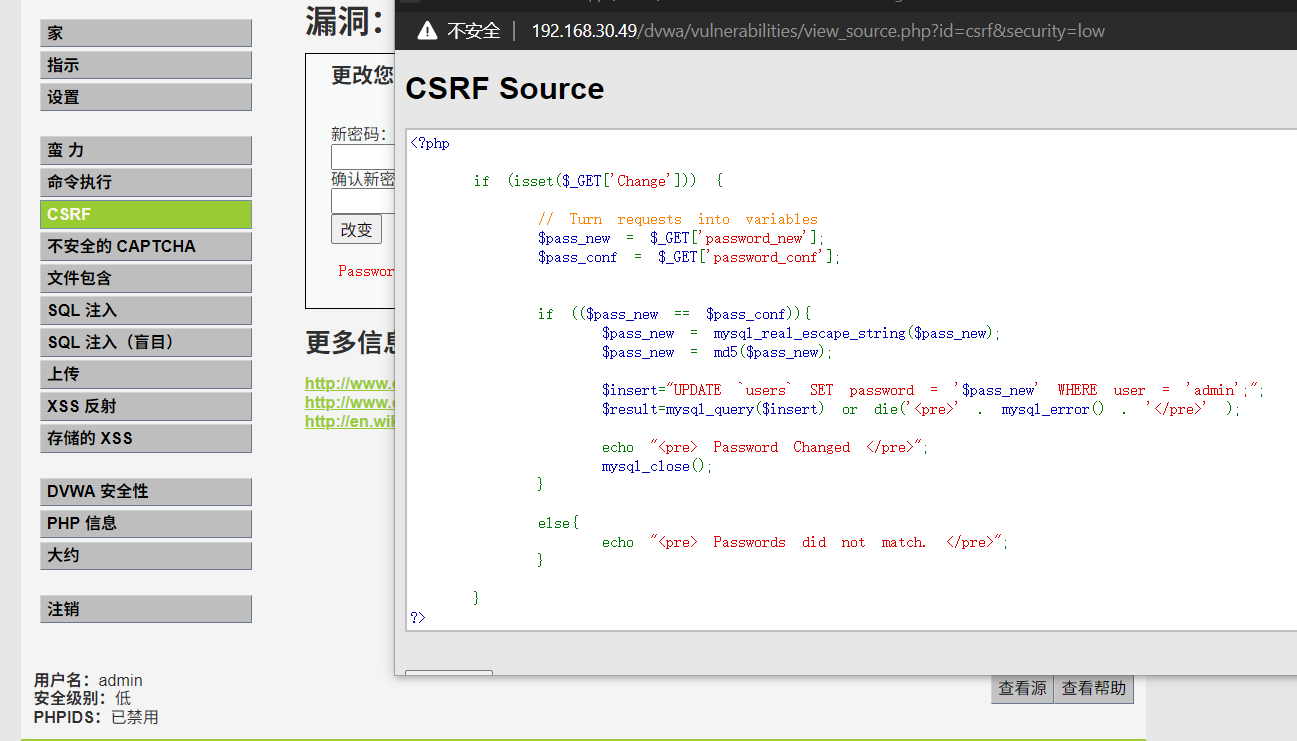
Task: Open the 家 (Home) menu item
Action: coord(146,33)
